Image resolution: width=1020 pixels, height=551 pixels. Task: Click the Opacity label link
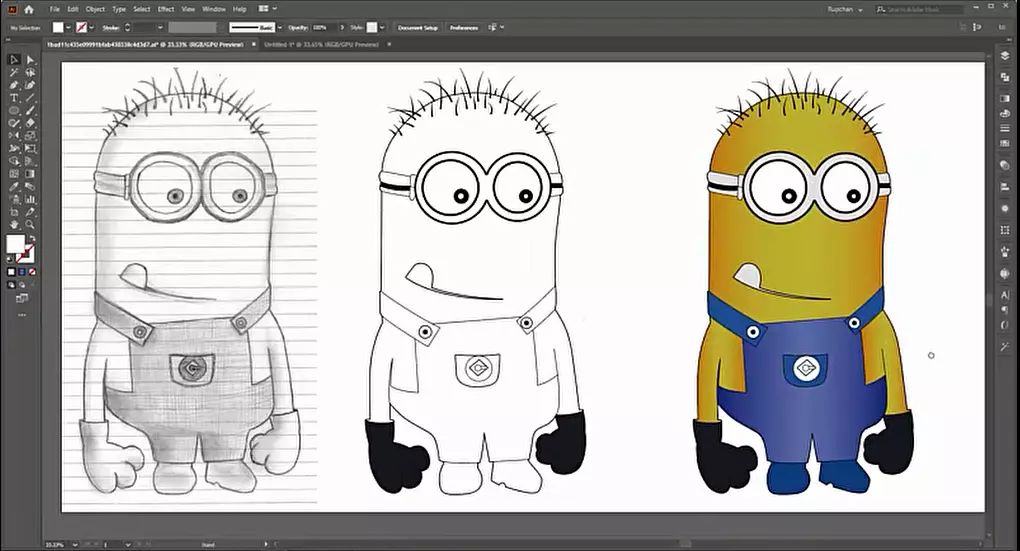(x=298, y=27)
